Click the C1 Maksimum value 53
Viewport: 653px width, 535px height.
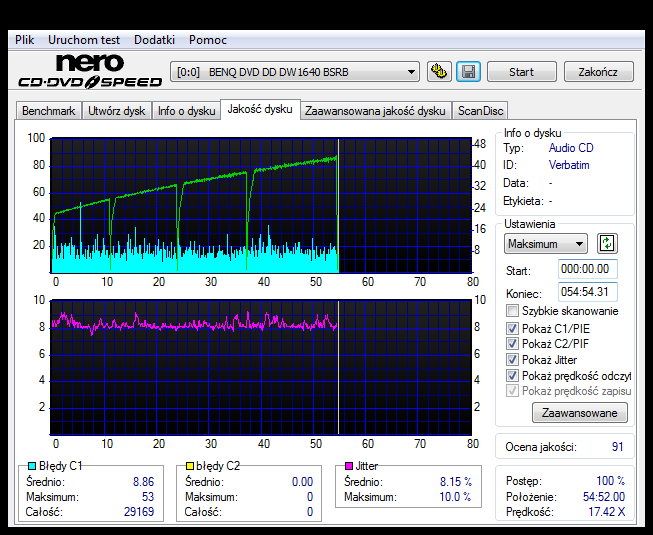[x=148, y=497]
